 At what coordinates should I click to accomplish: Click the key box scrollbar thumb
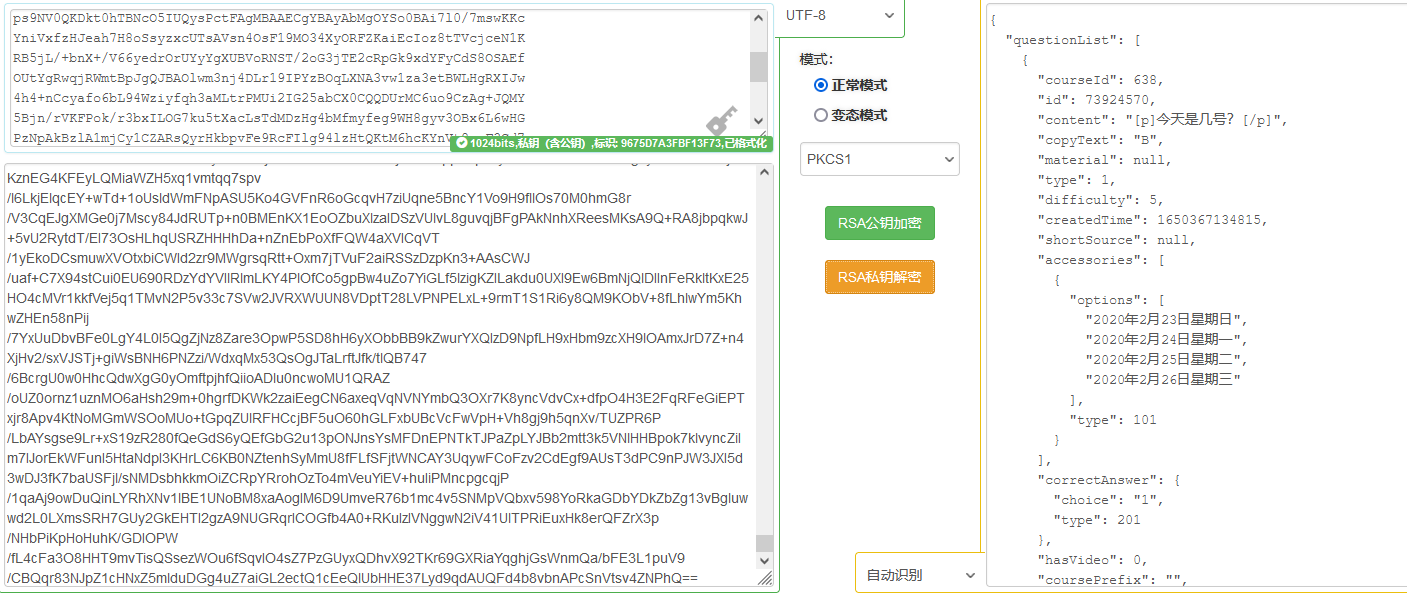[758, 66]
